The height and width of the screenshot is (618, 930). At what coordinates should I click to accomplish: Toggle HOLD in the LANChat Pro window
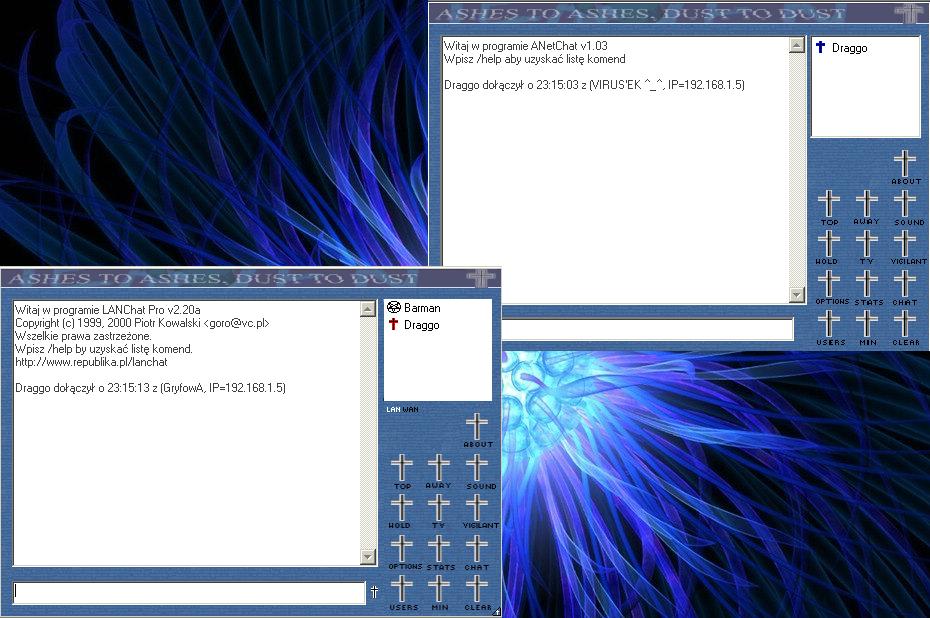click(402, 508)
